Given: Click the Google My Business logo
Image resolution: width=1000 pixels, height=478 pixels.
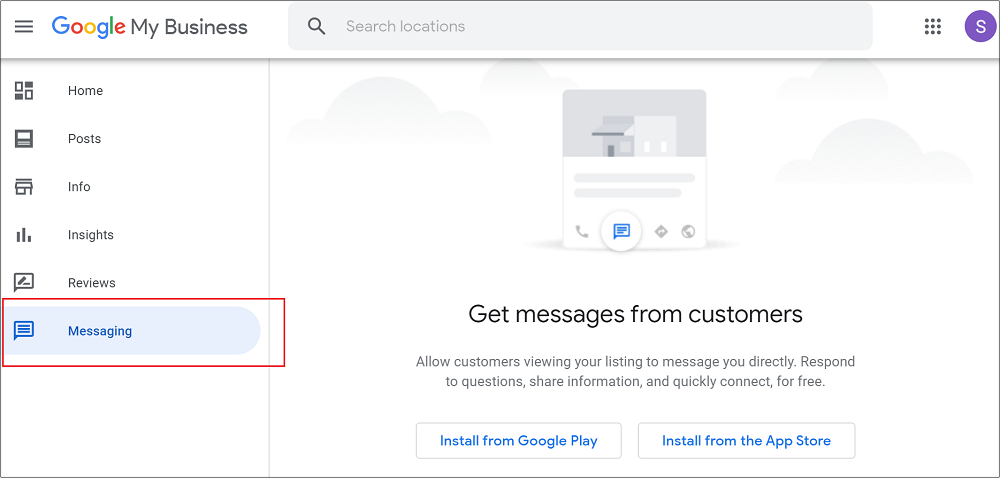Looking at the screenshot, I should click(149, 27).
